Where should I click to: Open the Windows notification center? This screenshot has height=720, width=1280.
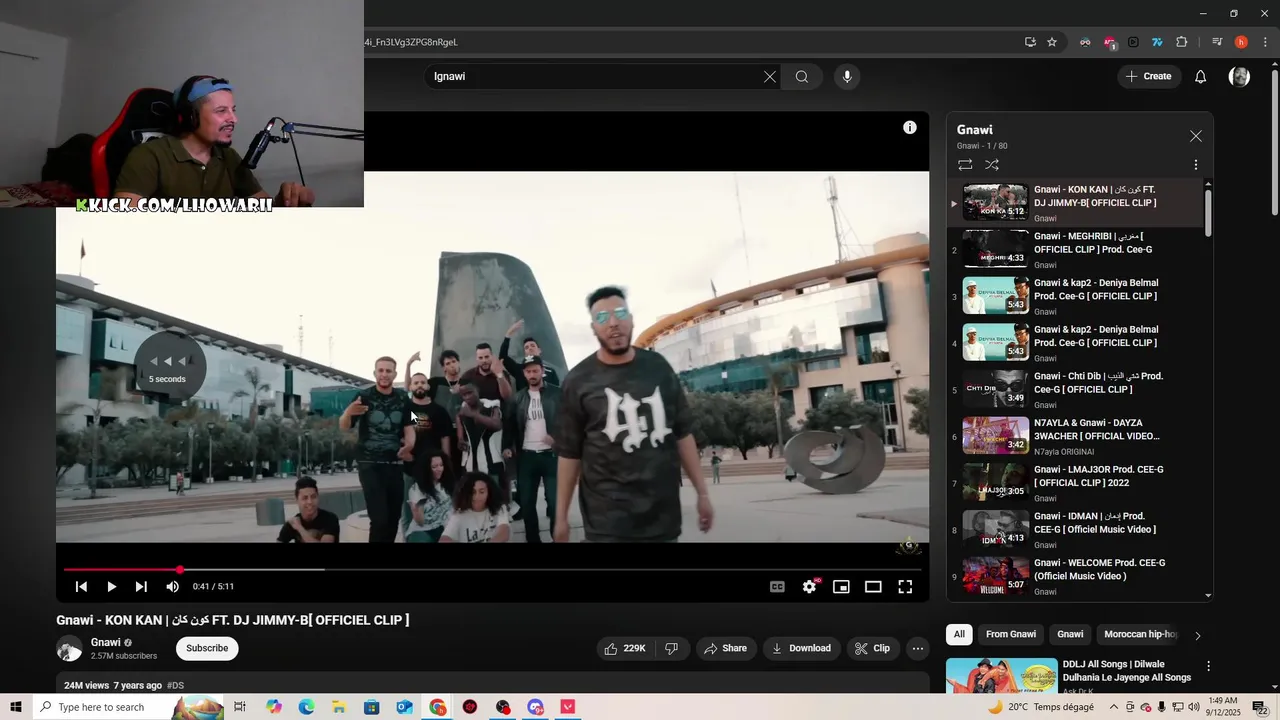[1260, 707]
